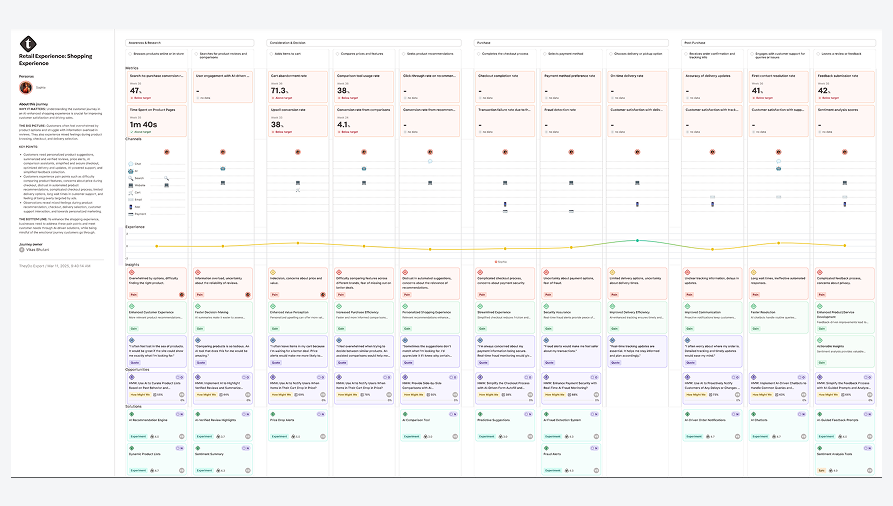The height and width of the screenshot is (506, 893).
Task: Click the First contact resolution rate metric
Action: click(779, 87)
